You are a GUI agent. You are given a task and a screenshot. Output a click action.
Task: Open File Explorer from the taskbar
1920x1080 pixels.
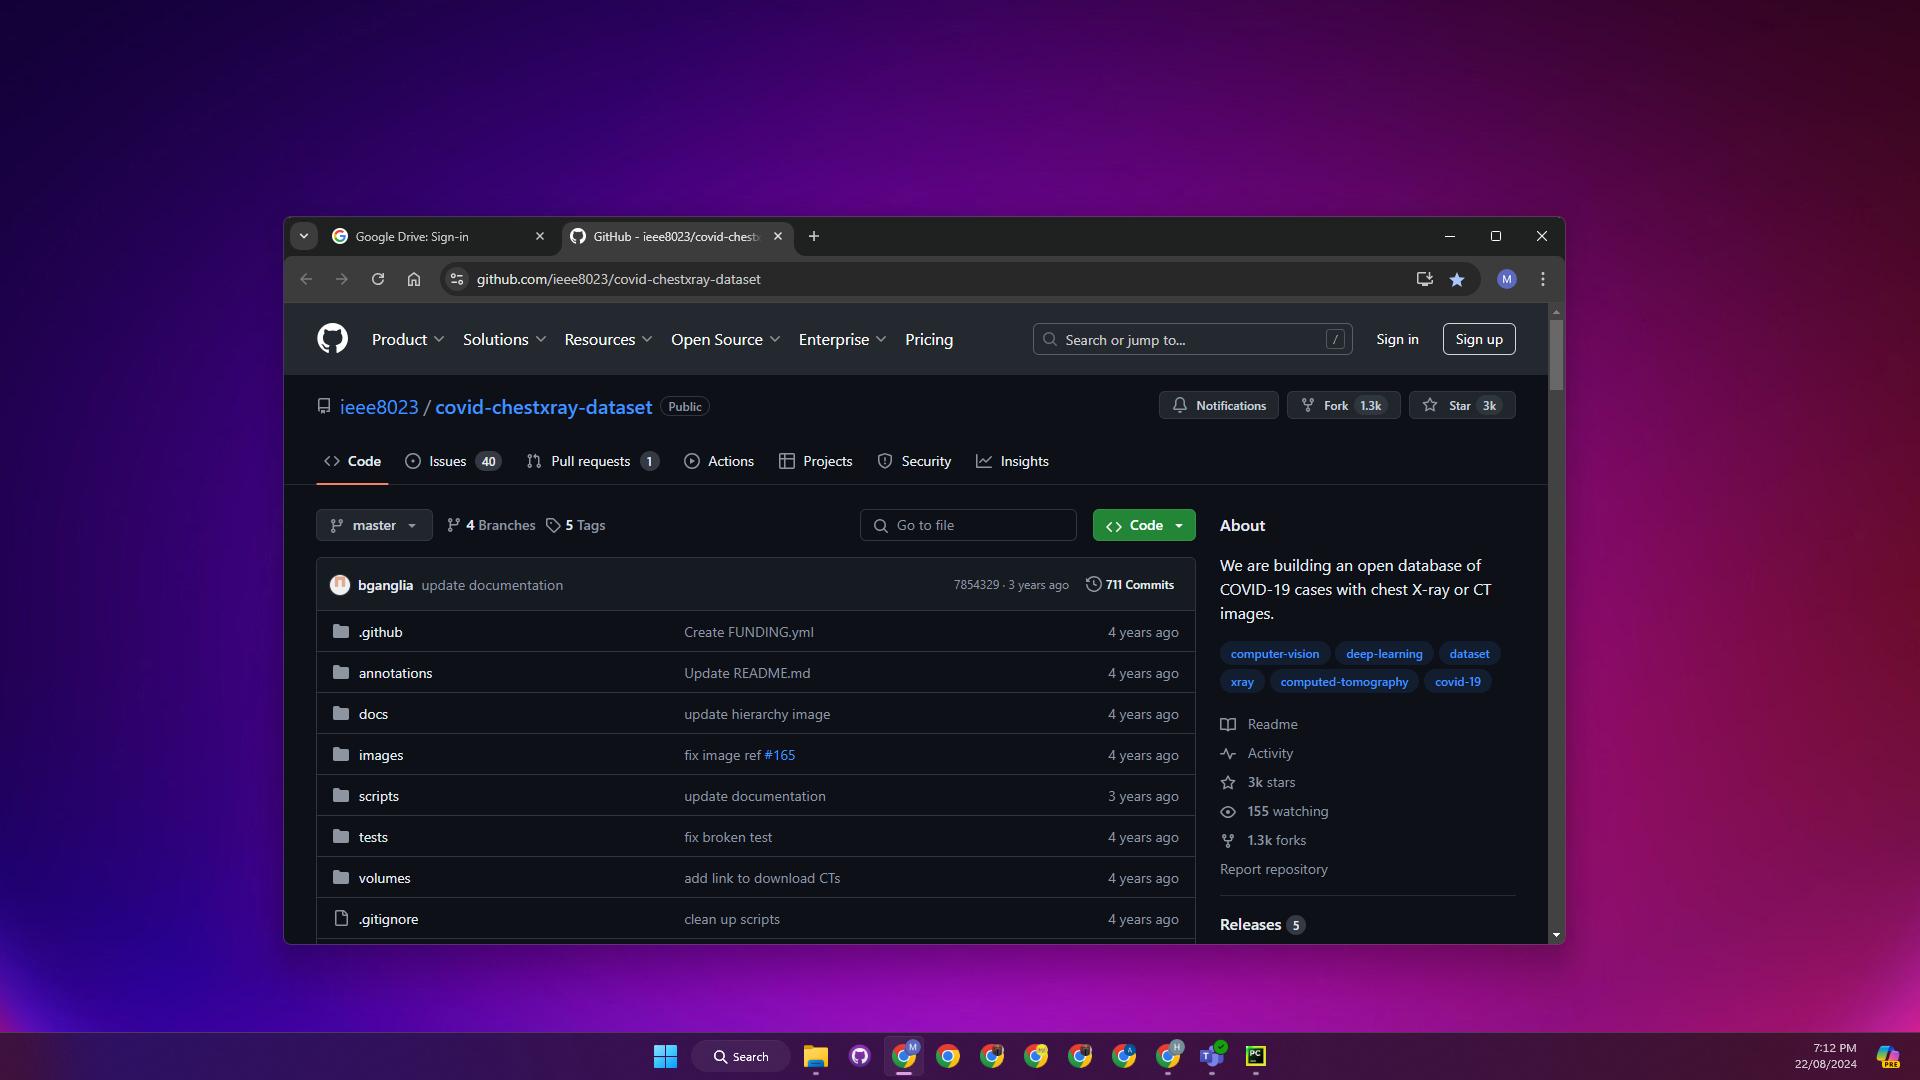[x=816, y=1056]
